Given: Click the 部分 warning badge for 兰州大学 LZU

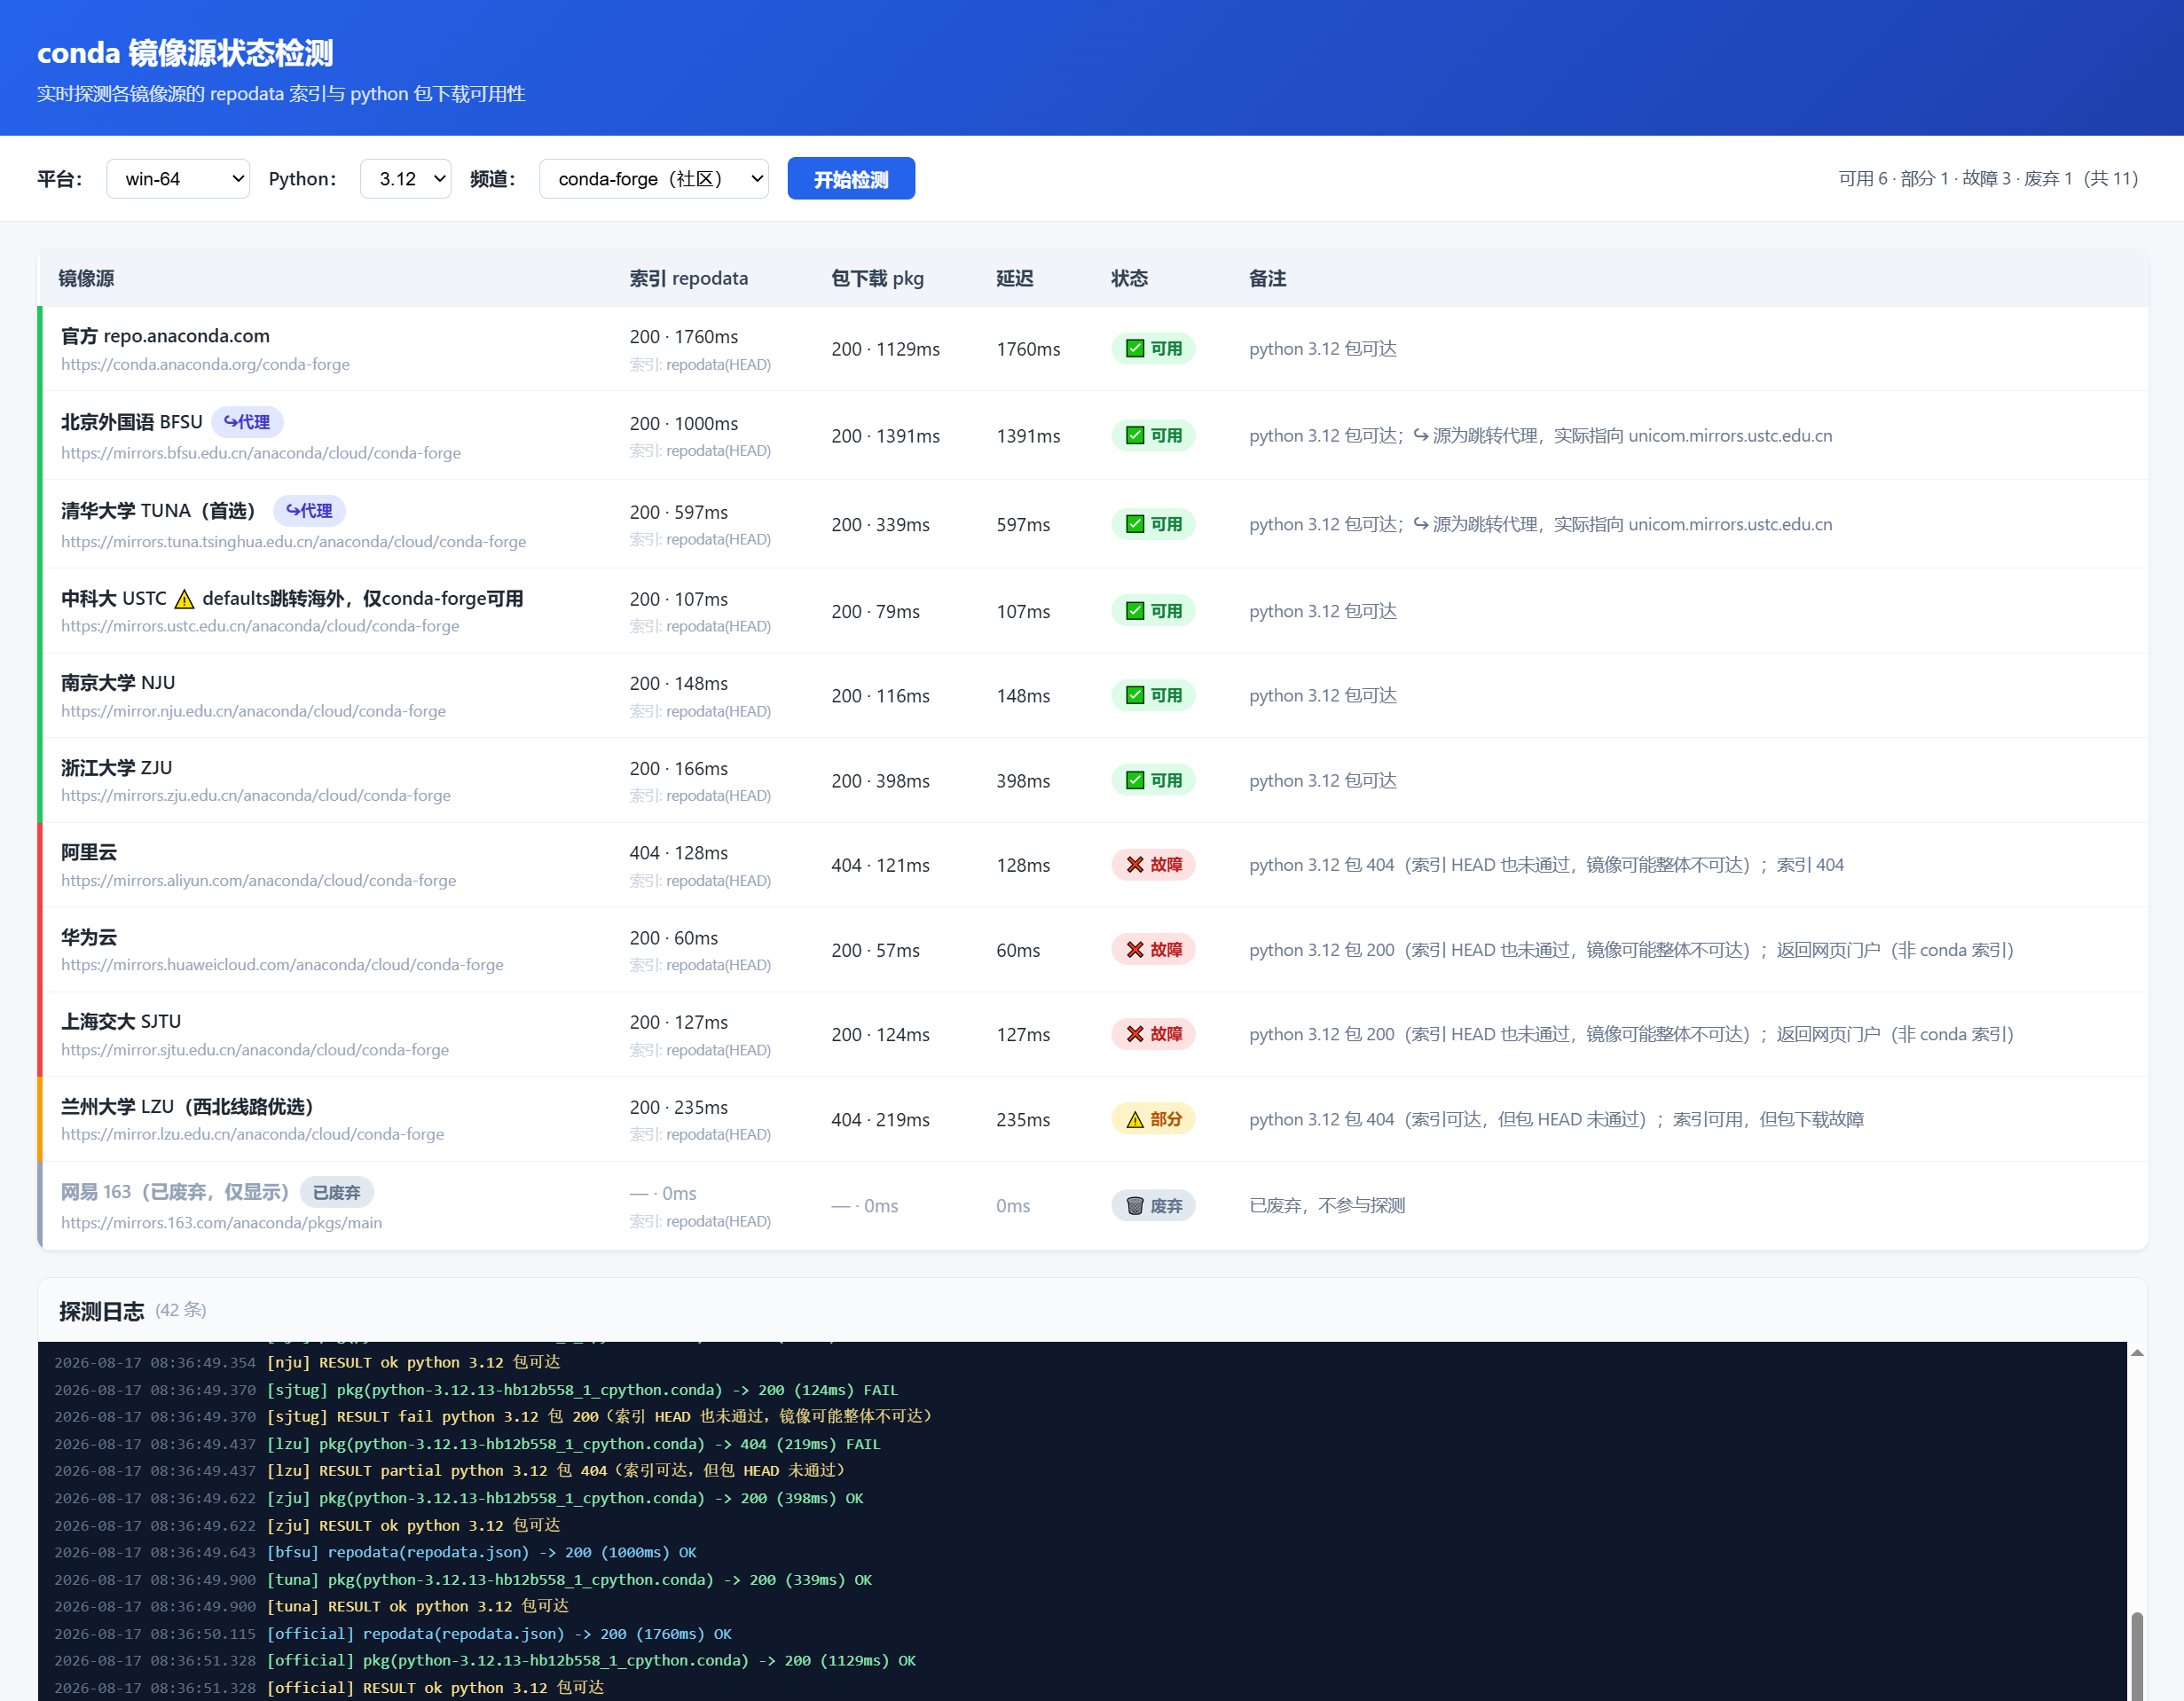Looking at the screenshot, I should point(1153,1120).
